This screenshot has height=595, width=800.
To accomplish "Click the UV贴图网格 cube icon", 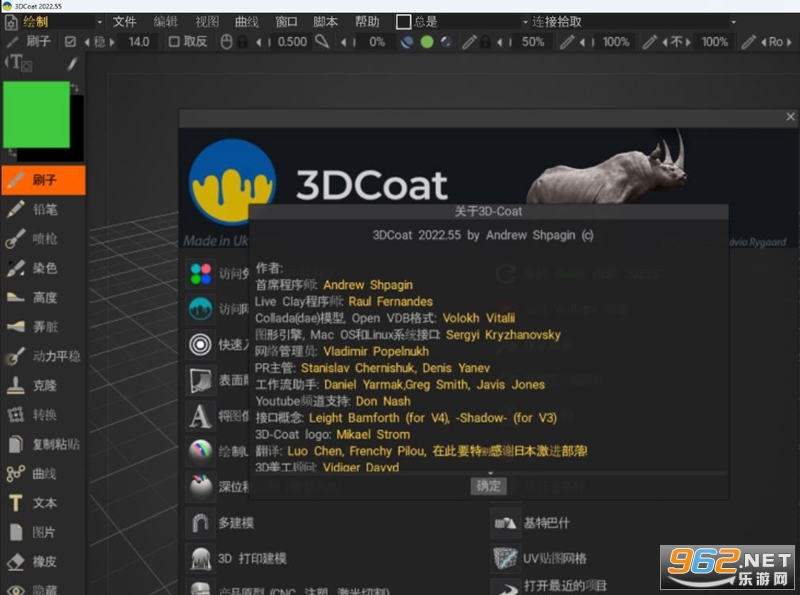I will point(505,559).
